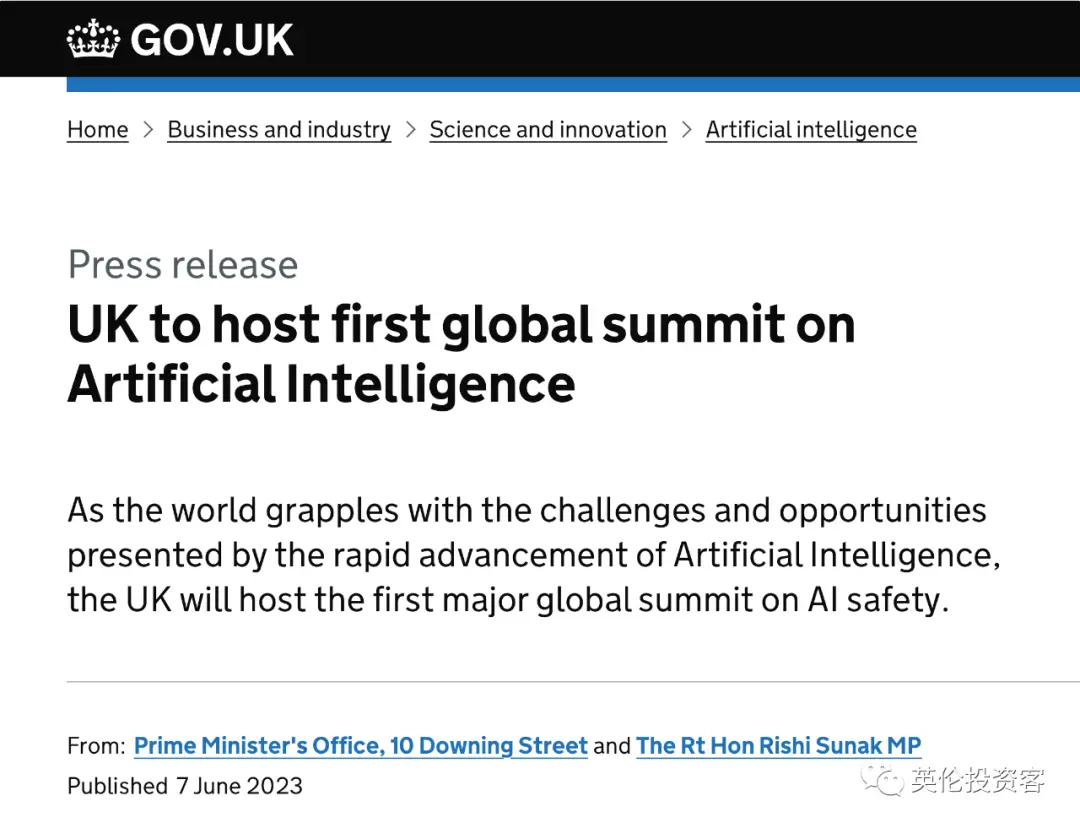This screenshot has width=1080, height=828.
Task: Click the headline about the global AI summit
Action: point(460,354)
